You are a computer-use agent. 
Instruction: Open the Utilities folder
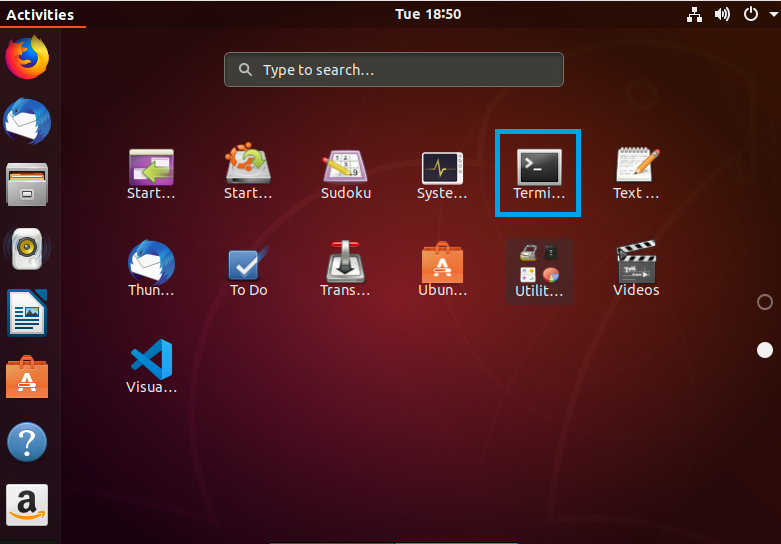(539, 272)
